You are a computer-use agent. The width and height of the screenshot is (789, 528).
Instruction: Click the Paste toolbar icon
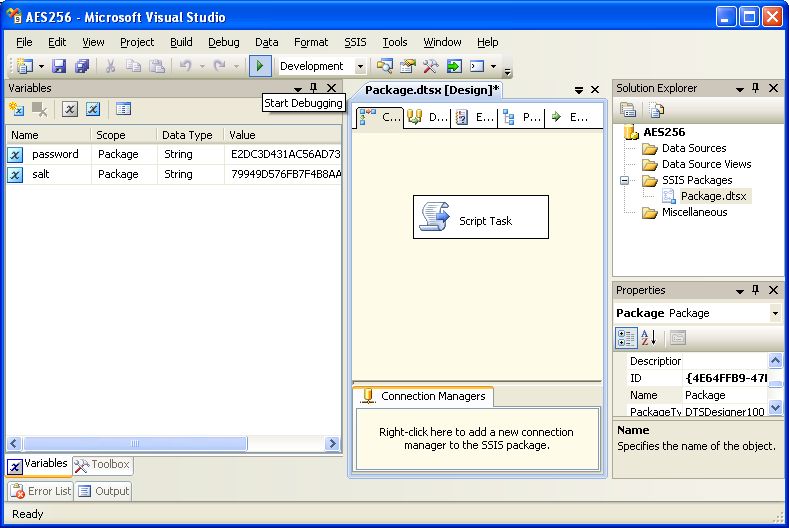157,66
